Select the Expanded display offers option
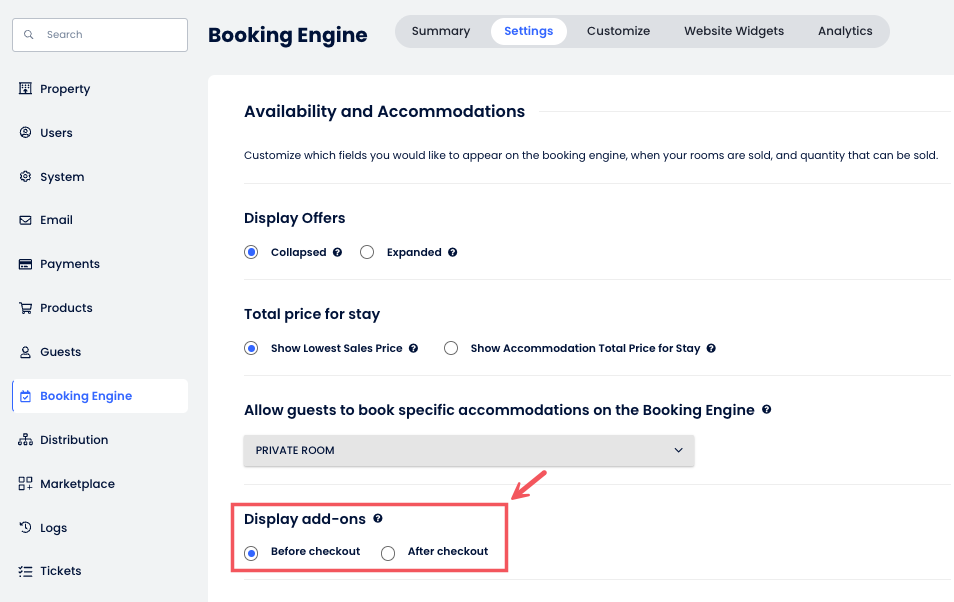 pos(367,253)
